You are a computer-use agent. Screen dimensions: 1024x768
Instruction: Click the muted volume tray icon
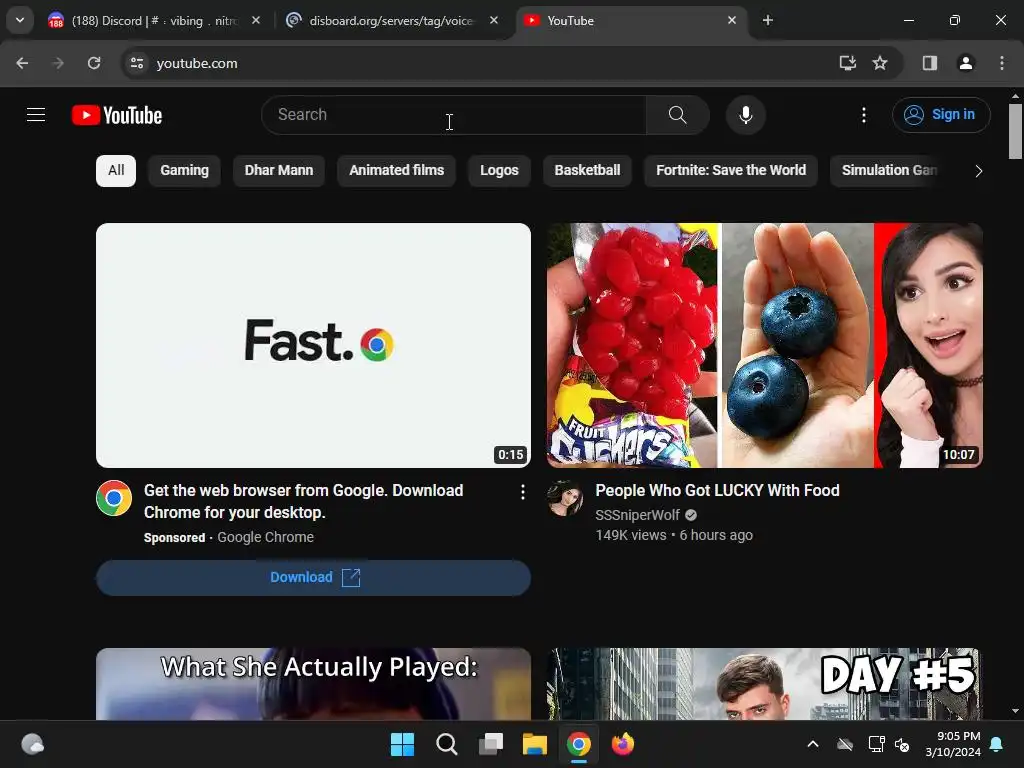(x=903, y=744)
